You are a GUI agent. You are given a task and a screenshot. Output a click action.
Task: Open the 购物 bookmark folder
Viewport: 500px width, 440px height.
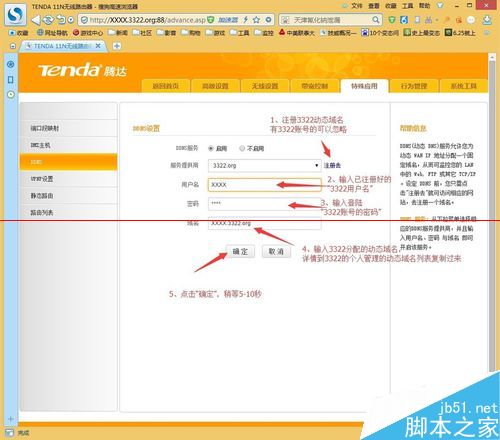[191, 33]
